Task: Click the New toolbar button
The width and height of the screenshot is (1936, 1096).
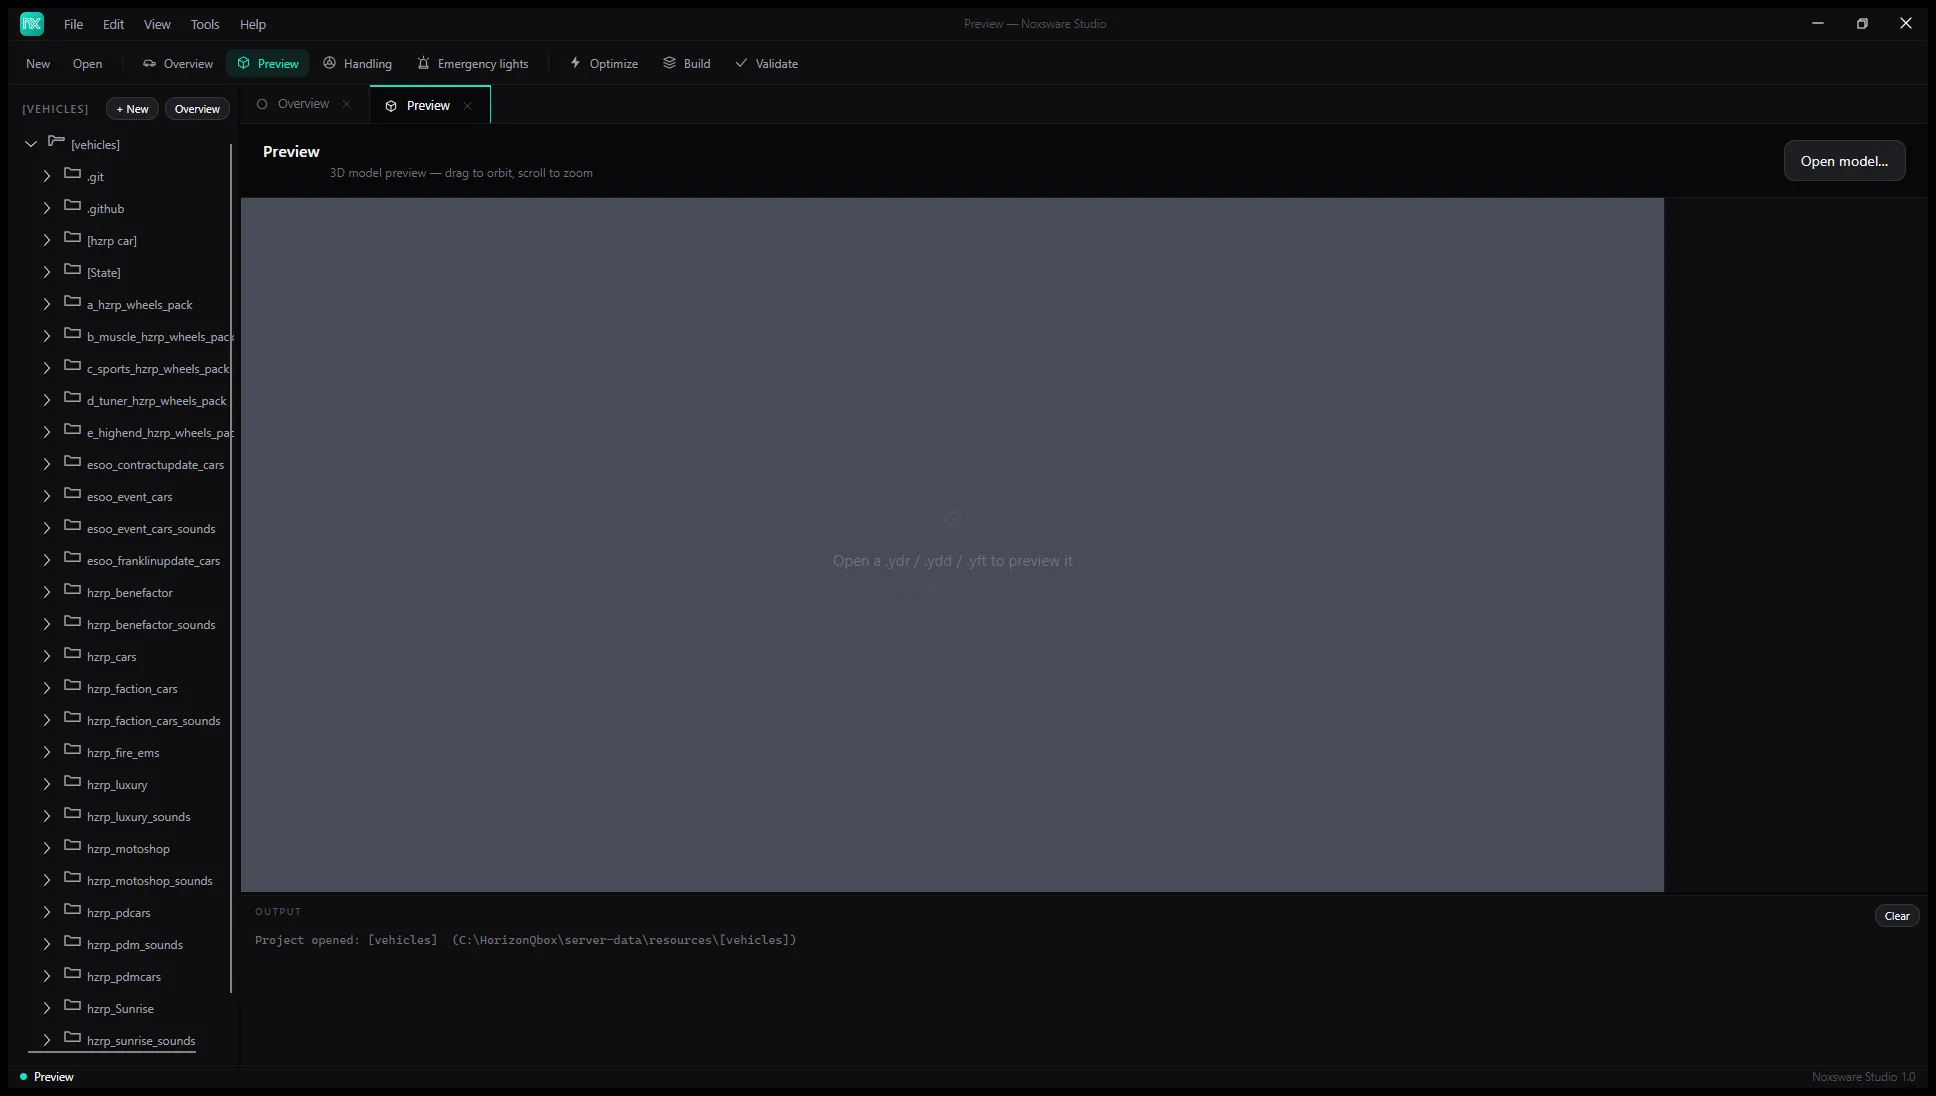Action: [x=38, y=63]
